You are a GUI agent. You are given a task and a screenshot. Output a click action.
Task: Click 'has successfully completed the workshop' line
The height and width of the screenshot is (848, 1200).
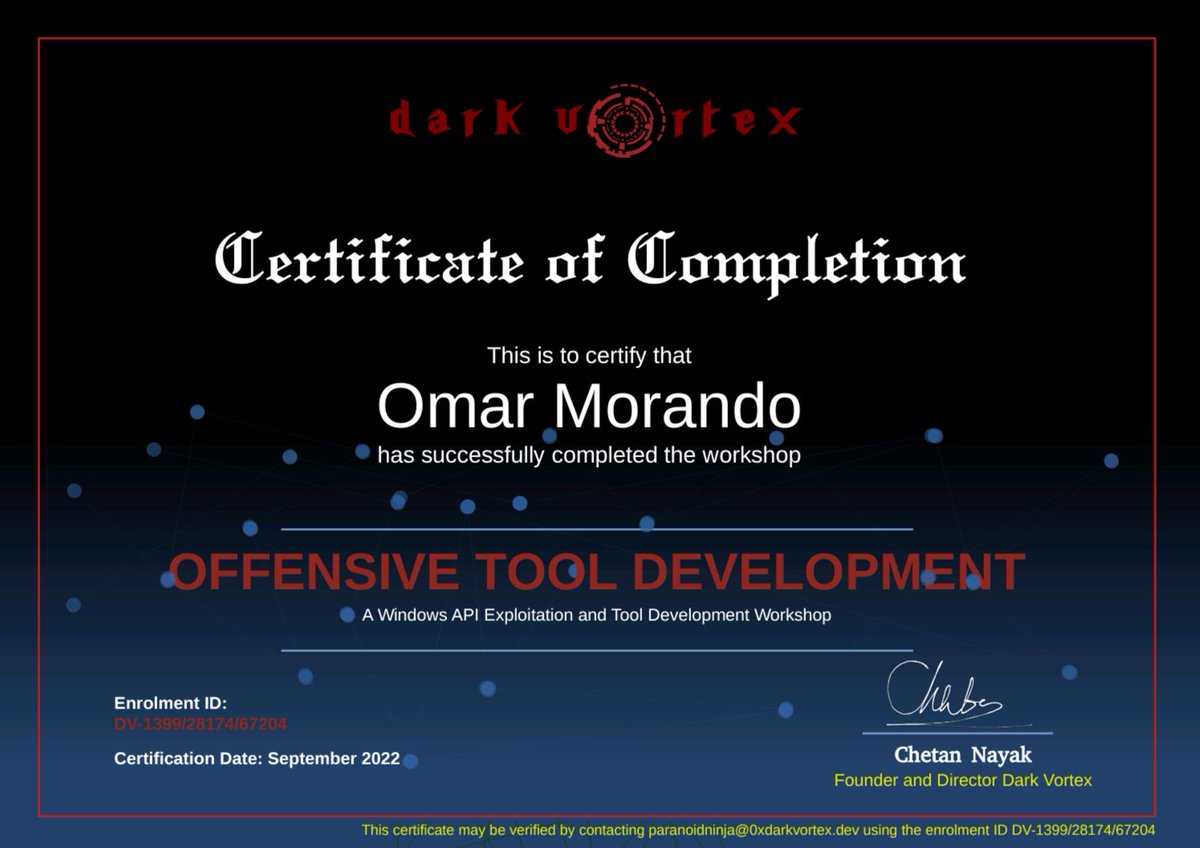pyautogui.click(x=589, y=455)
